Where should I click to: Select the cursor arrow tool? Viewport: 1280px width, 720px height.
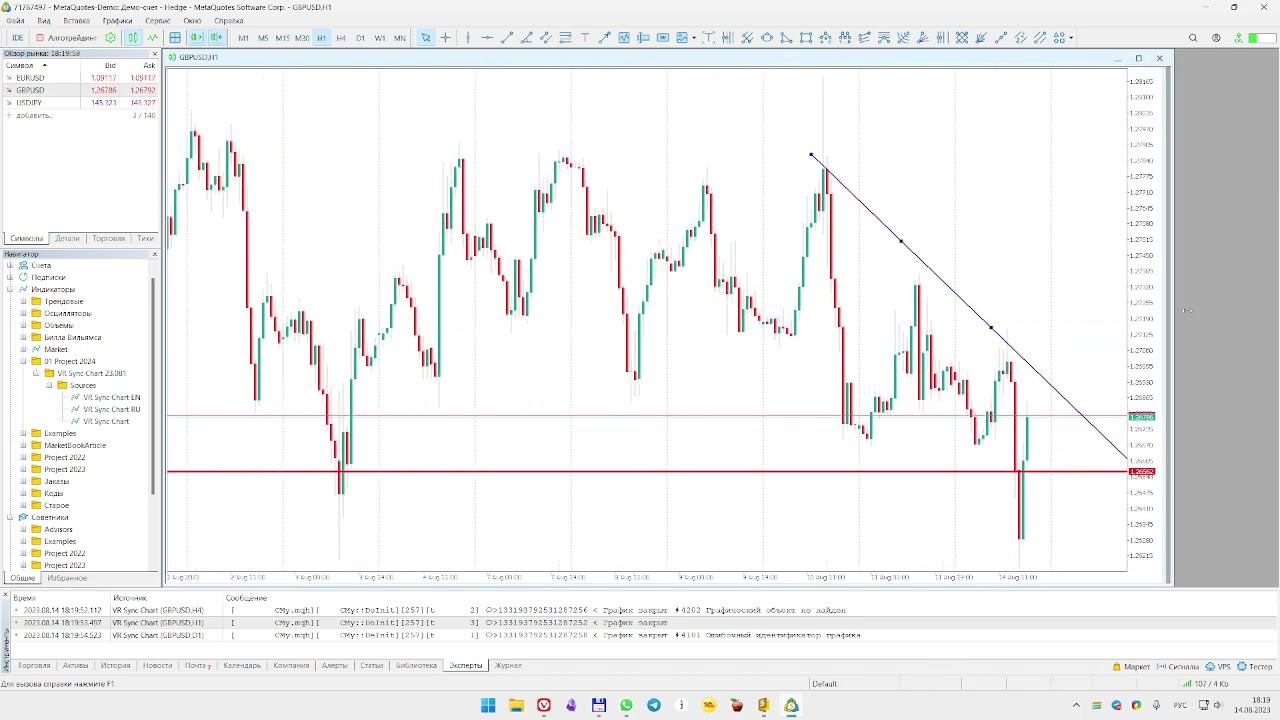426,38
